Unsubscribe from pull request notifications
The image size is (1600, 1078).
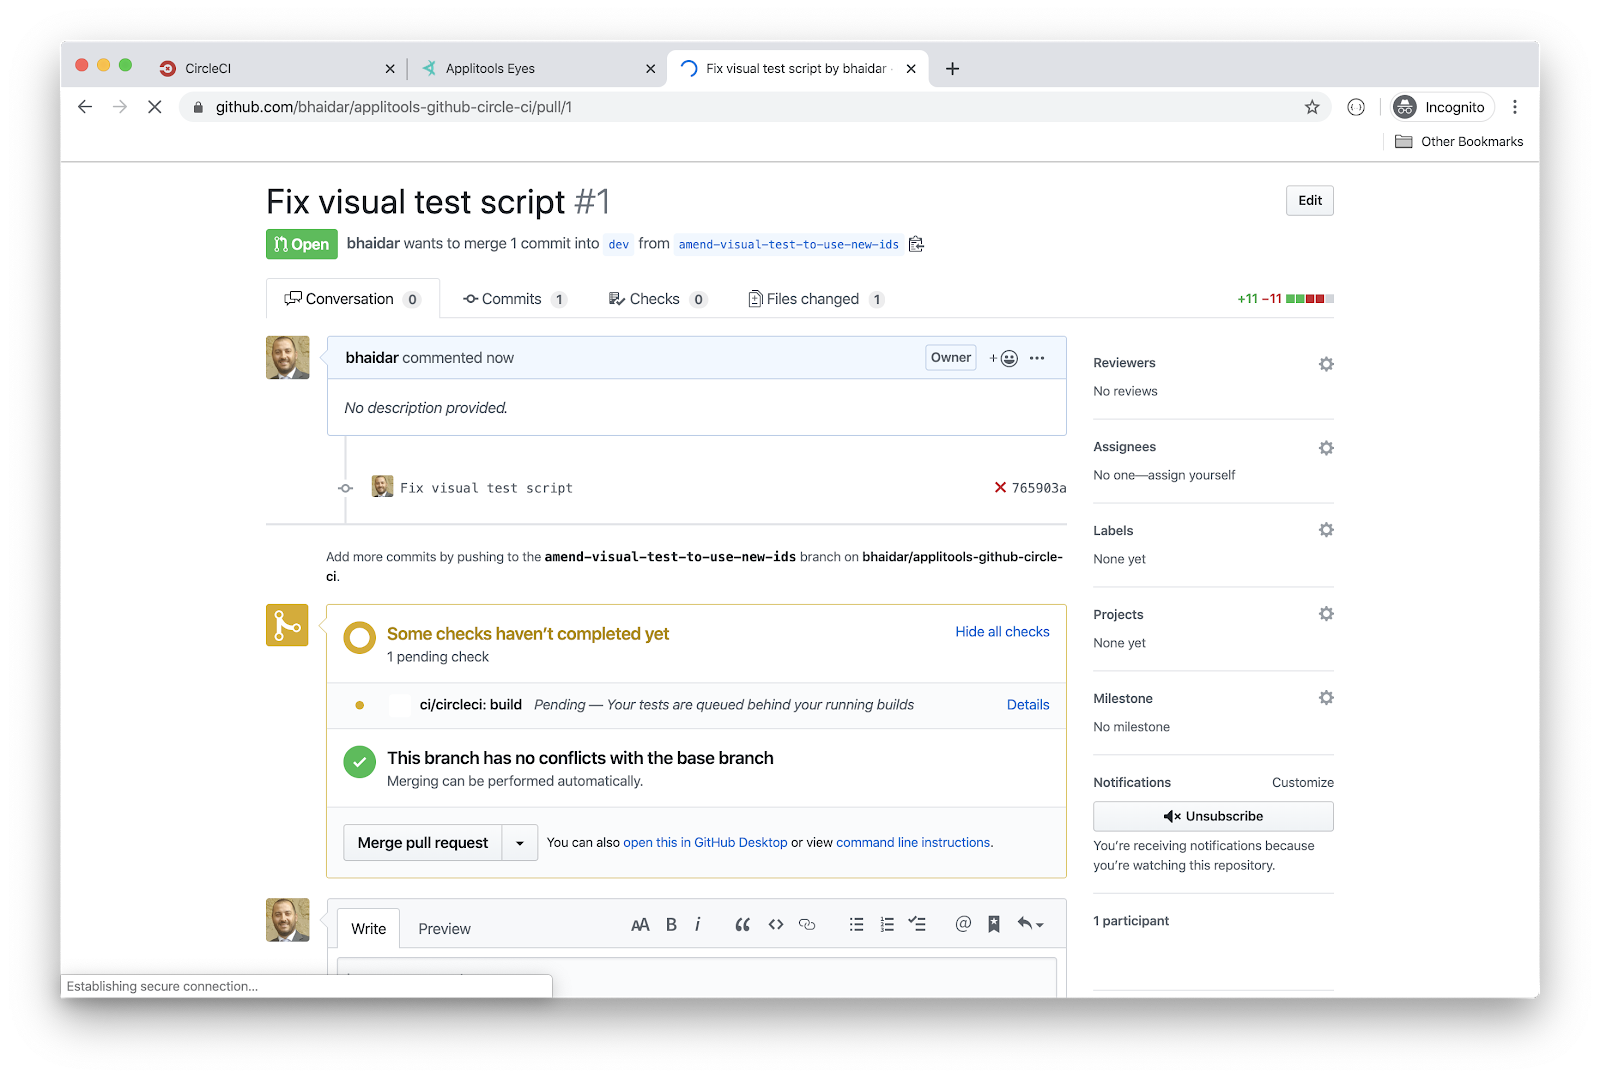tap(1213, 816)
